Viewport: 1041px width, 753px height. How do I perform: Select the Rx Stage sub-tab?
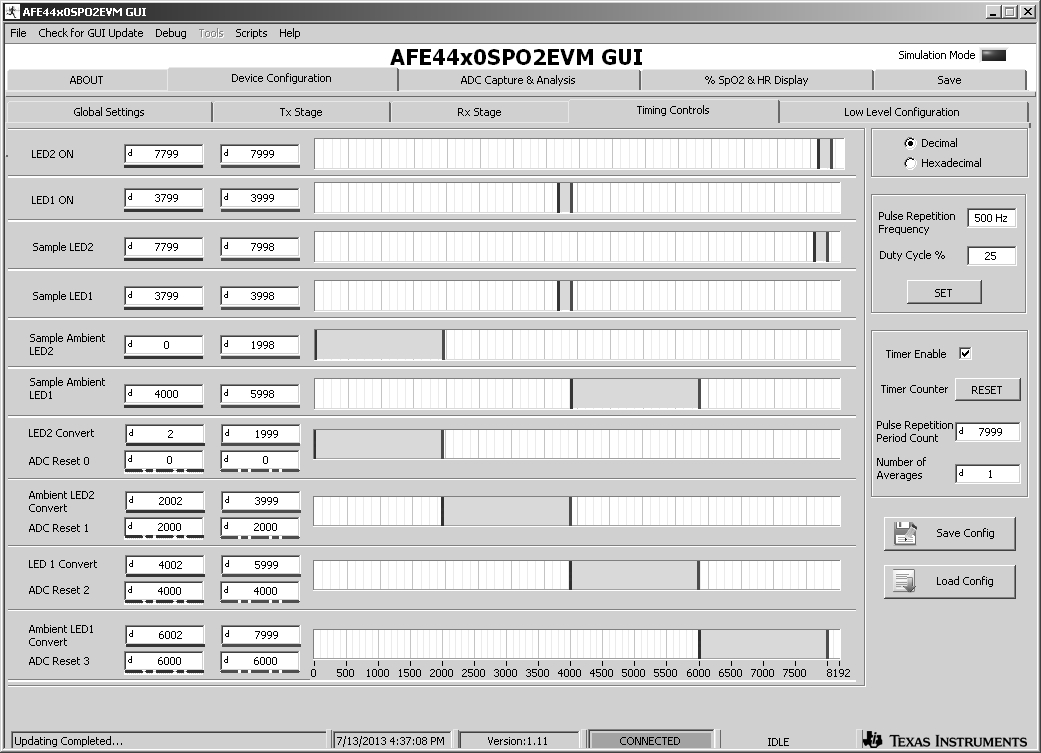479,112
